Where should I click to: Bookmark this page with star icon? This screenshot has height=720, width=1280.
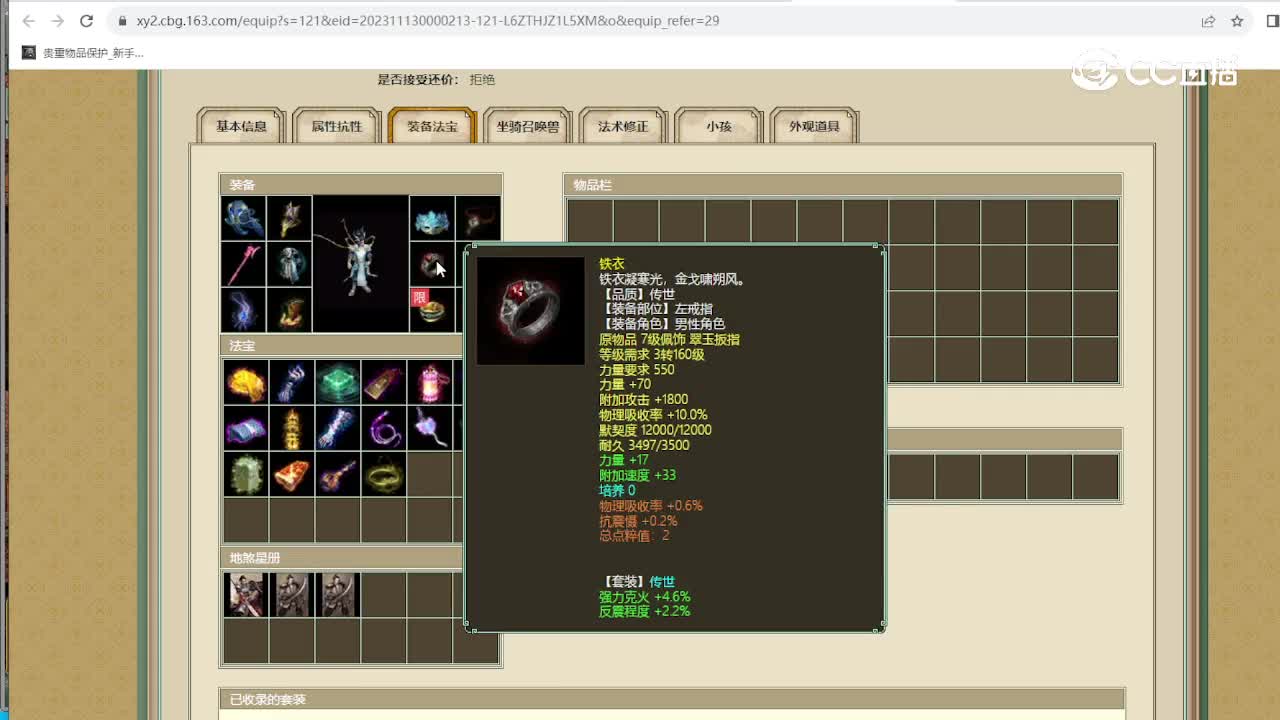(1237, 21)
